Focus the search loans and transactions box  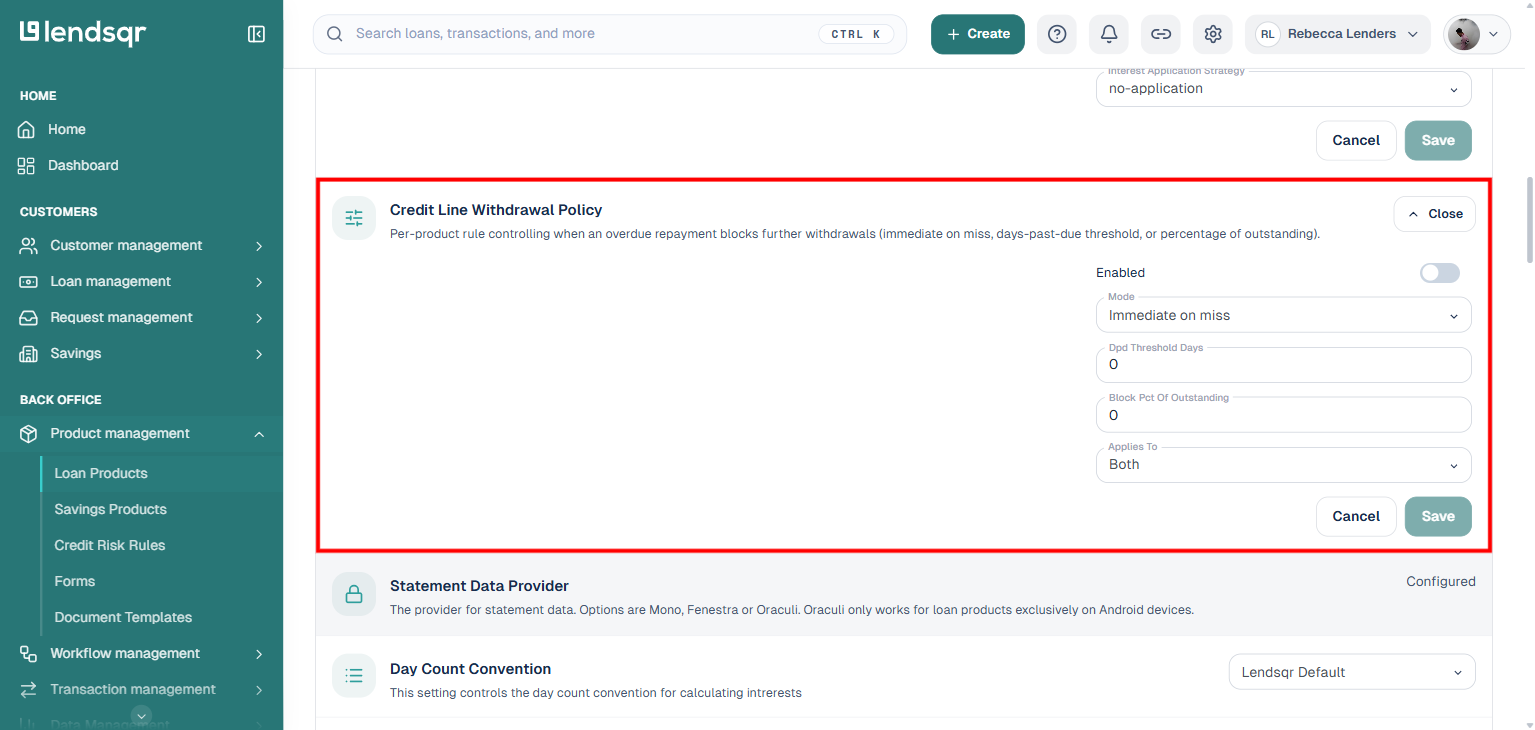click(610, 34)
